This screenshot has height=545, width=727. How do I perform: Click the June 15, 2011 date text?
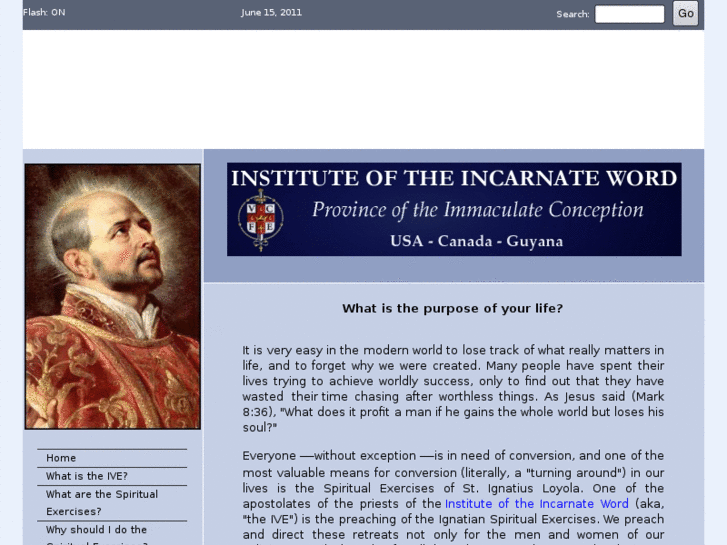coord(271,13)
